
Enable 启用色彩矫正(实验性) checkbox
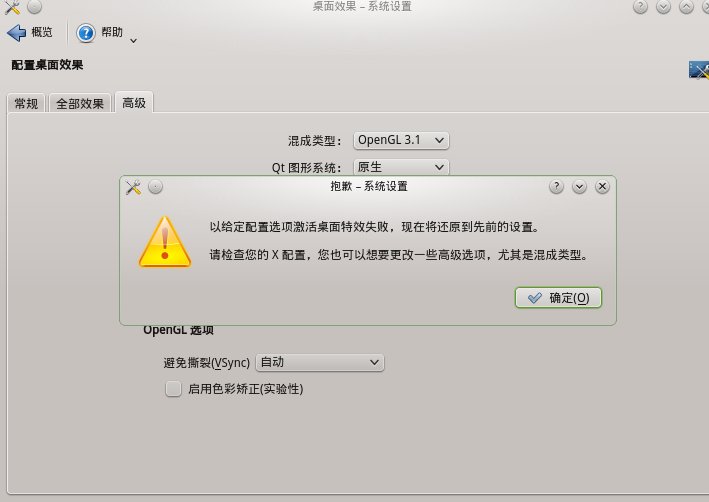(173, 389)
